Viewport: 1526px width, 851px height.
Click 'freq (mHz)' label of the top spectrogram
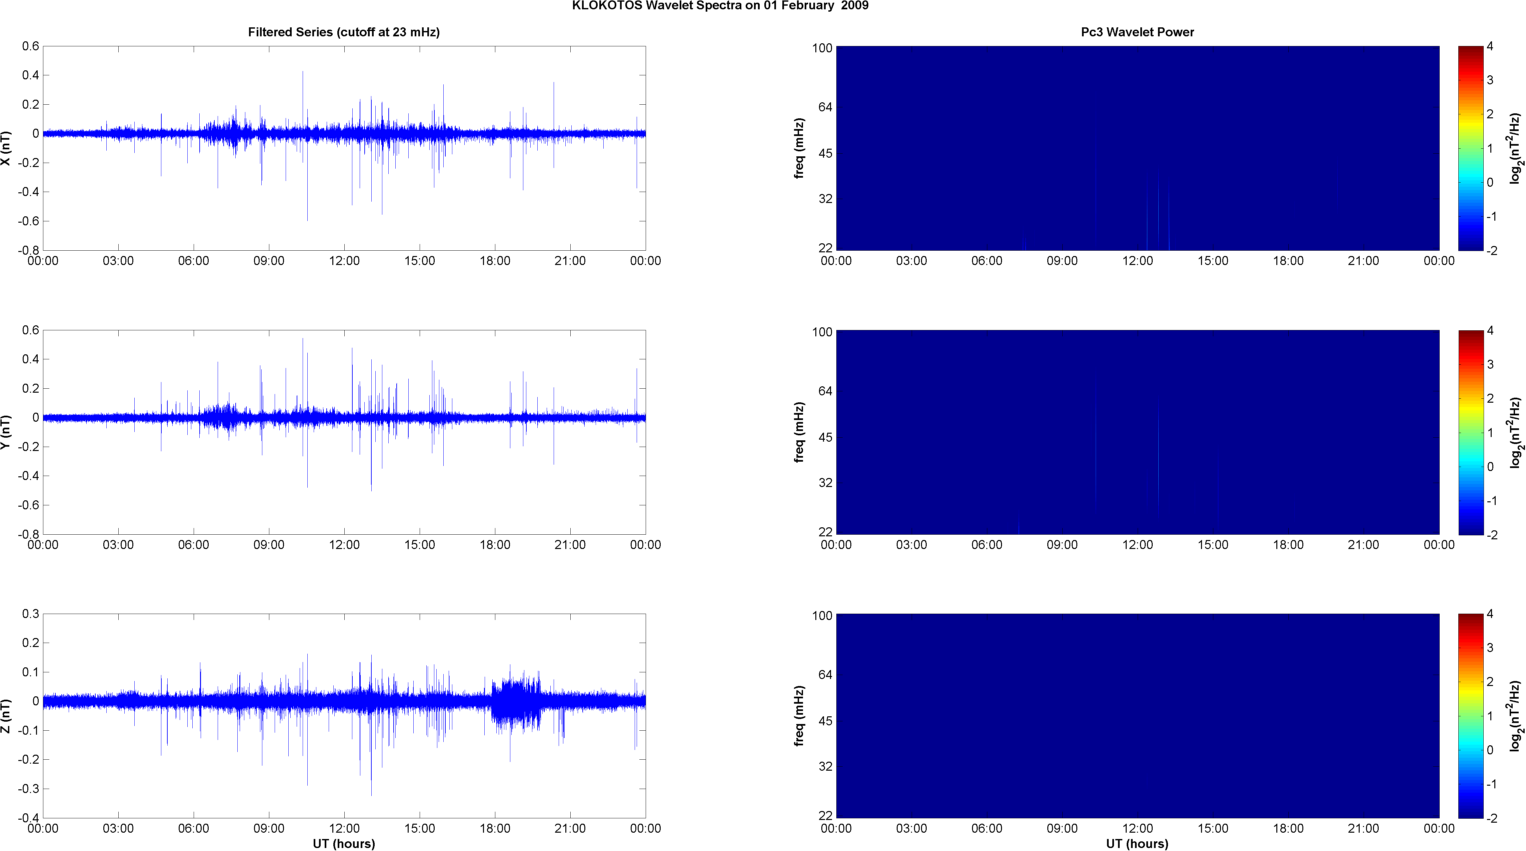pos(800,148)
